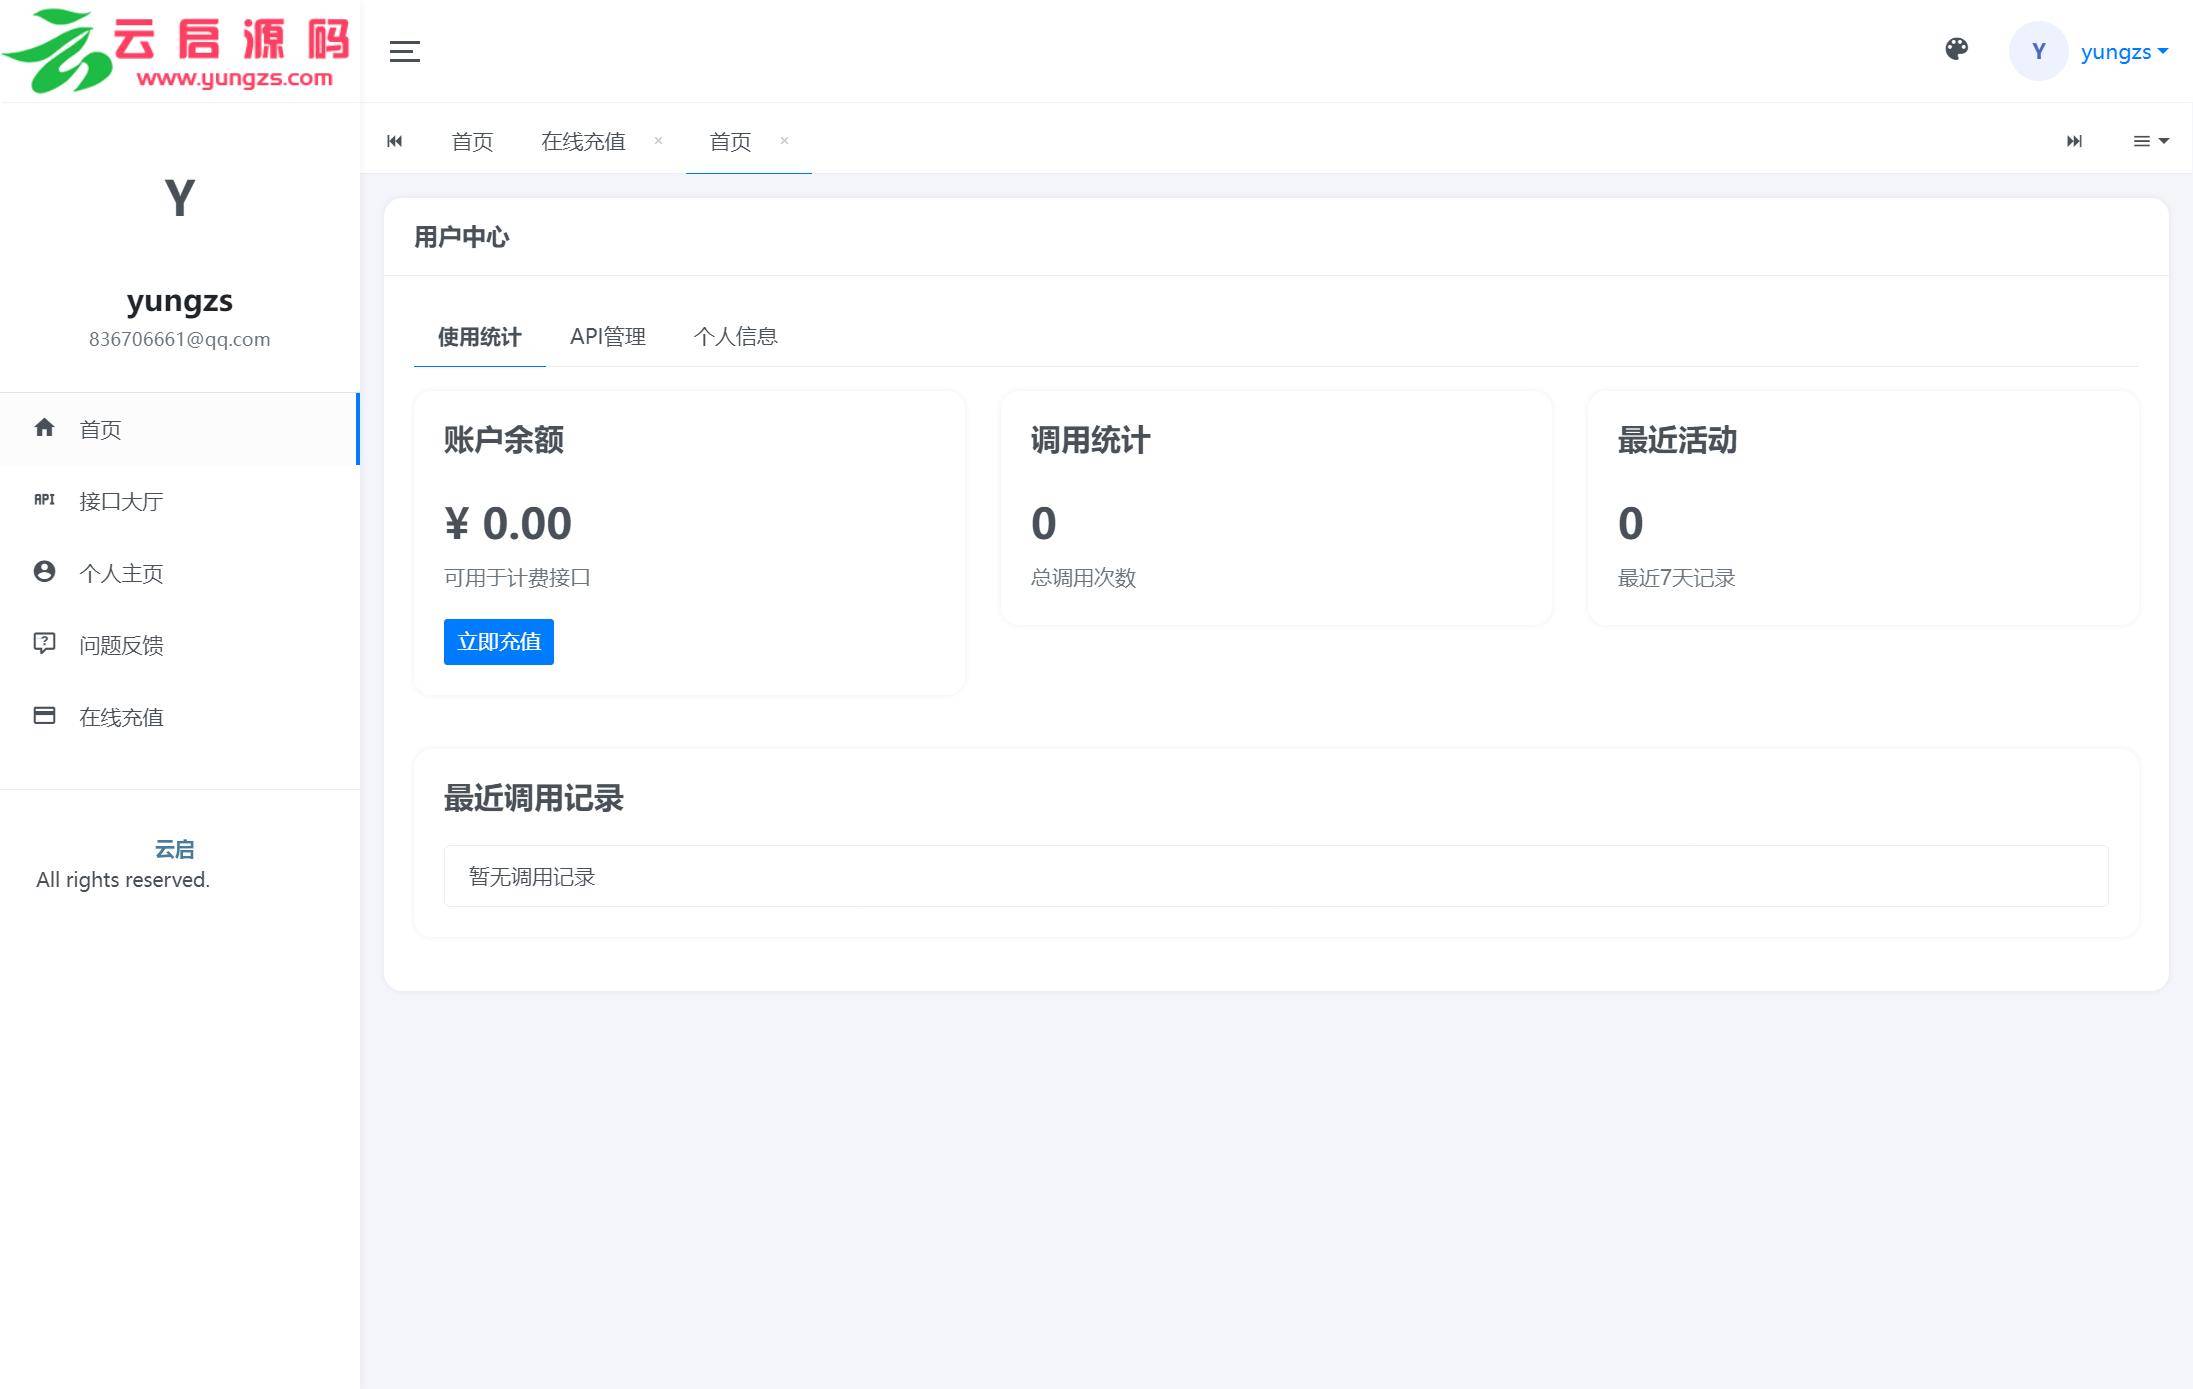Click the question icon for 问题反馈
The height and width of the screenshot is (1389, 2193).
44,643
